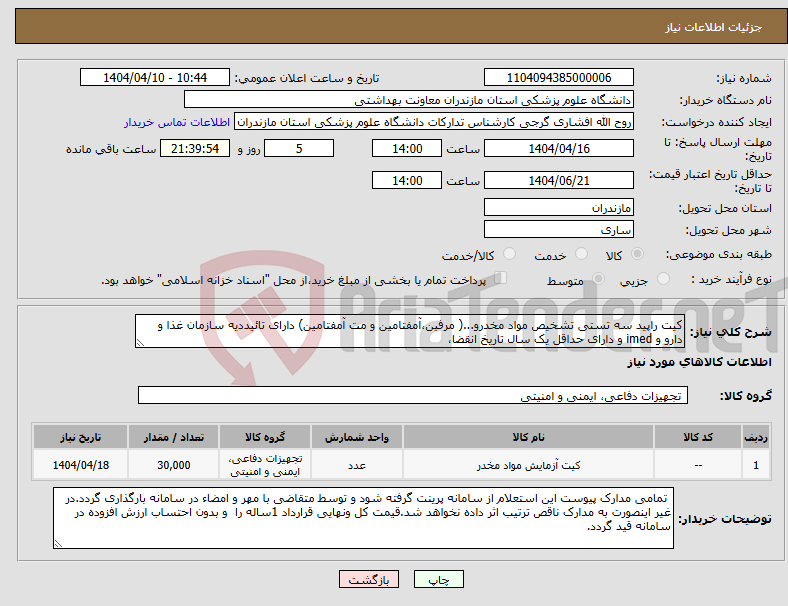Click the quantity cell 30,000

coord(173,465)
